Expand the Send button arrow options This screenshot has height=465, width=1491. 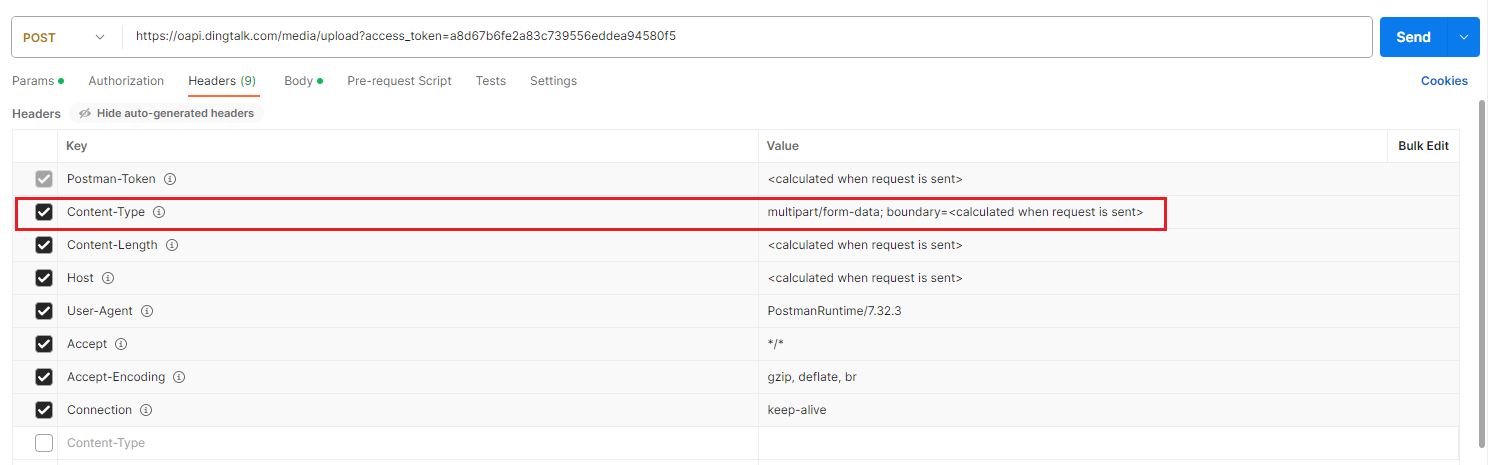(1464, 37)
